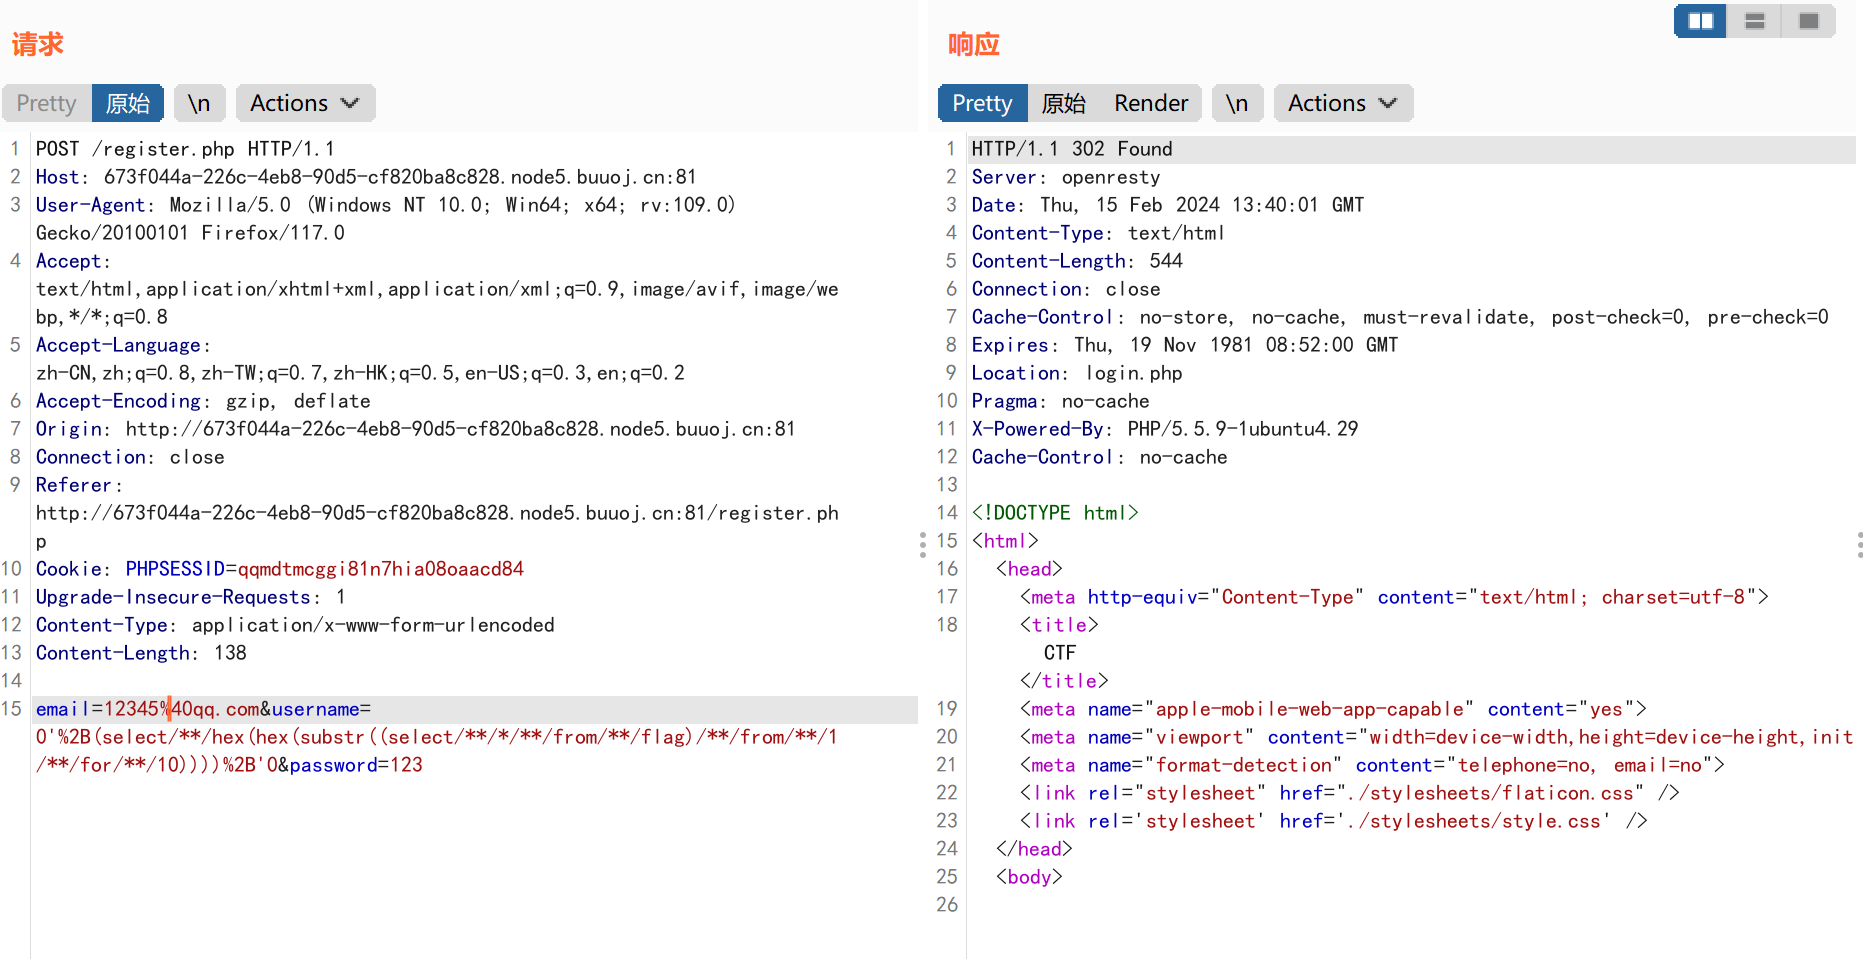The width and height of the screenshot is (1863, 959).
Task: Select side-by-side split layout icon
Action: 1700,21
